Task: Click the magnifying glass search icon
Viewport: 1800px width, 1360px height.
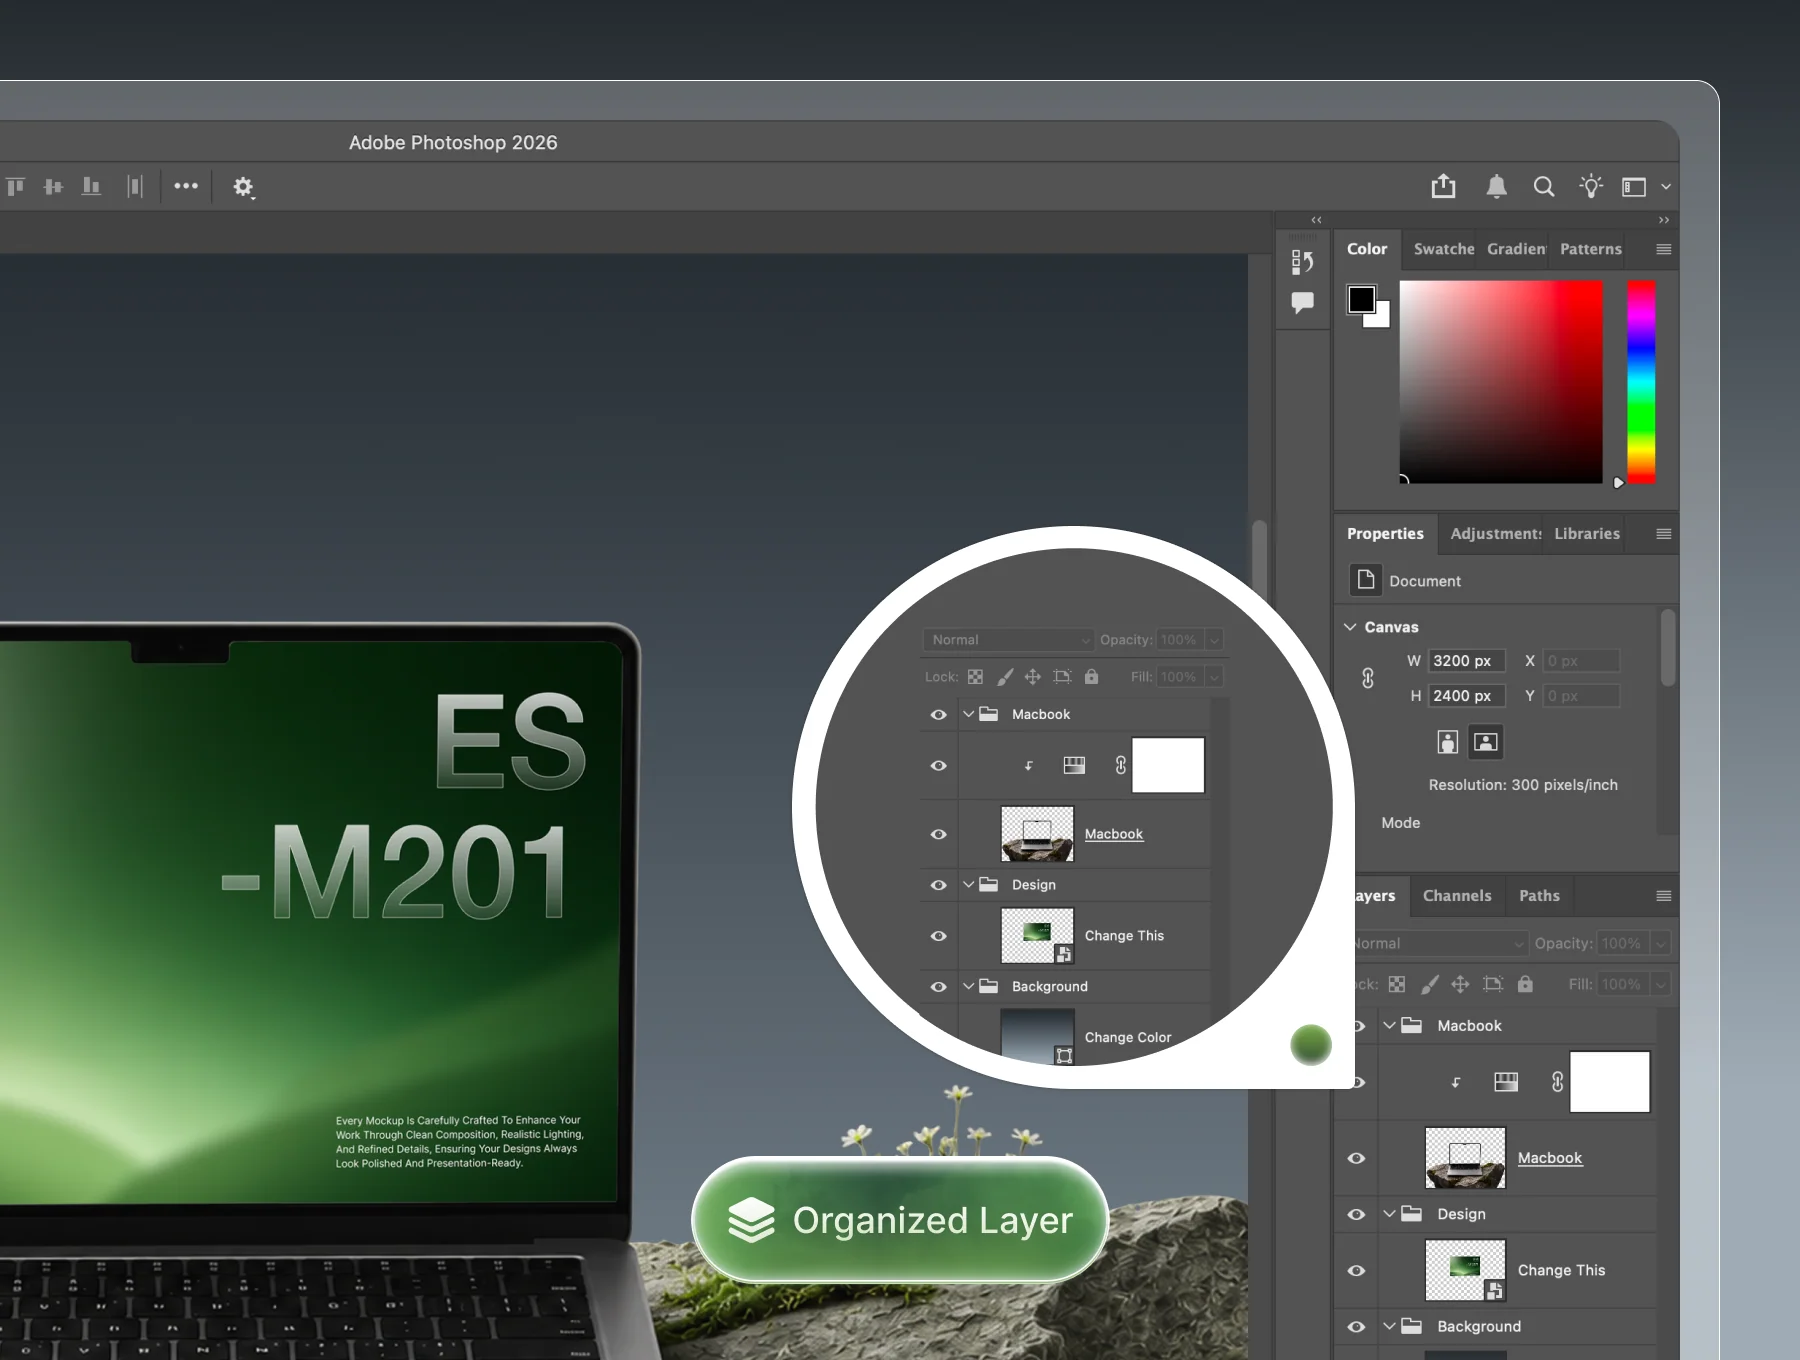Action: coord(1544,187)
